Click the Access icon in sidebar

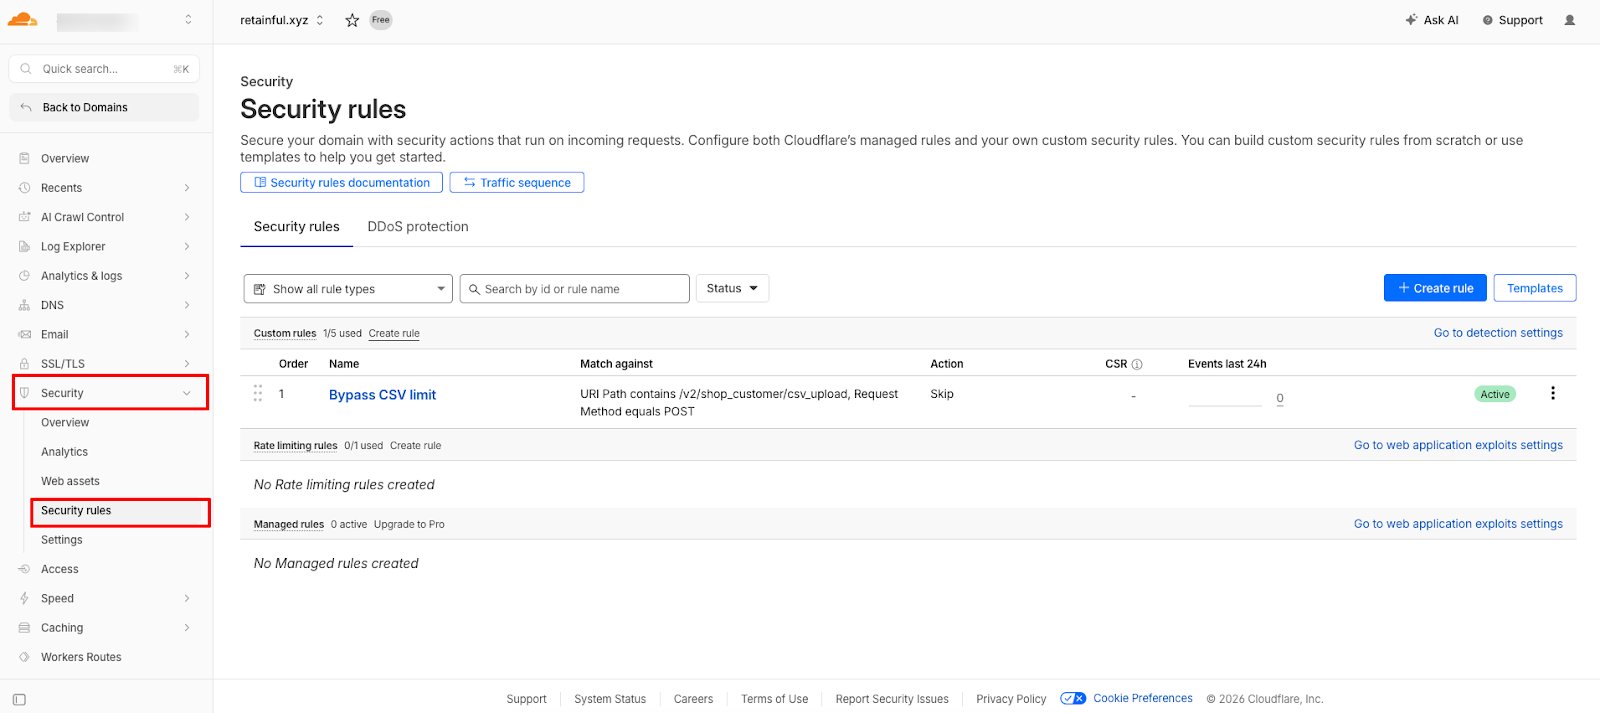point(24,569)
